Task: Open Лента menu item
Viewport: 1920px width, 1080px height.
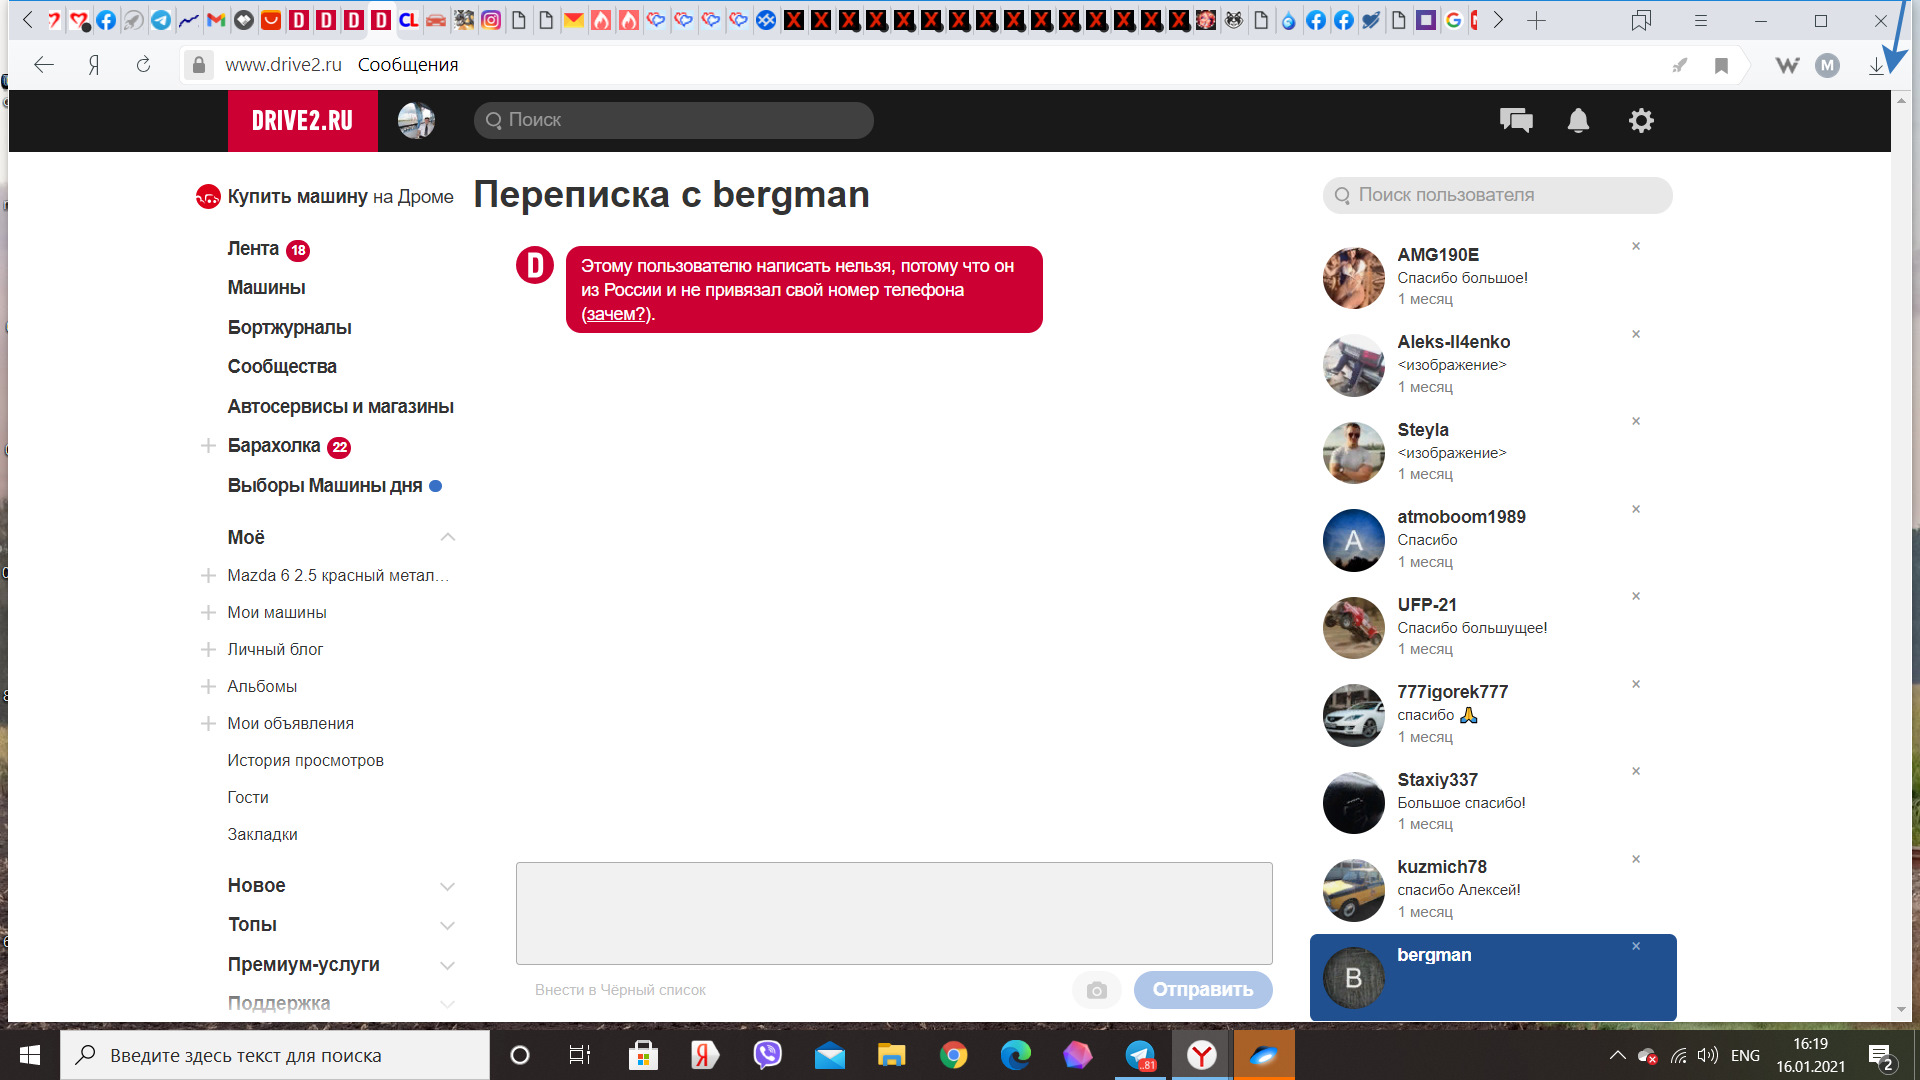Action: coord(253,249)
